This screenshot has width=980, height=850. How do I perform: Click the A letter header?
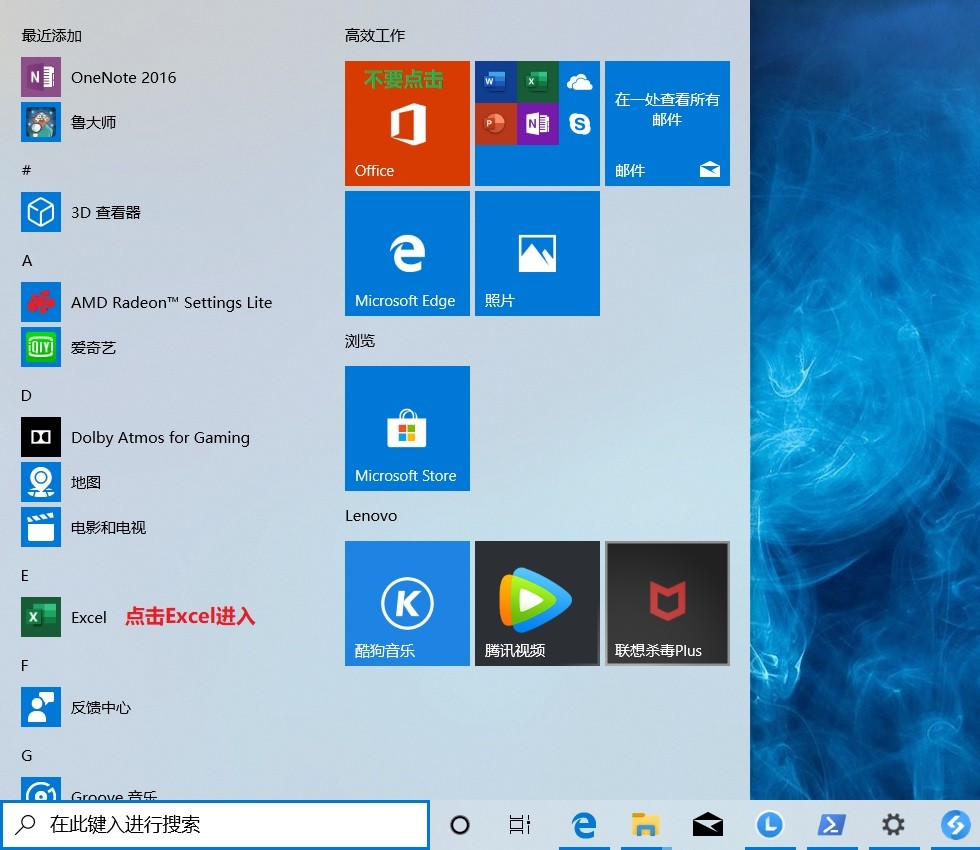click(27, 261)
